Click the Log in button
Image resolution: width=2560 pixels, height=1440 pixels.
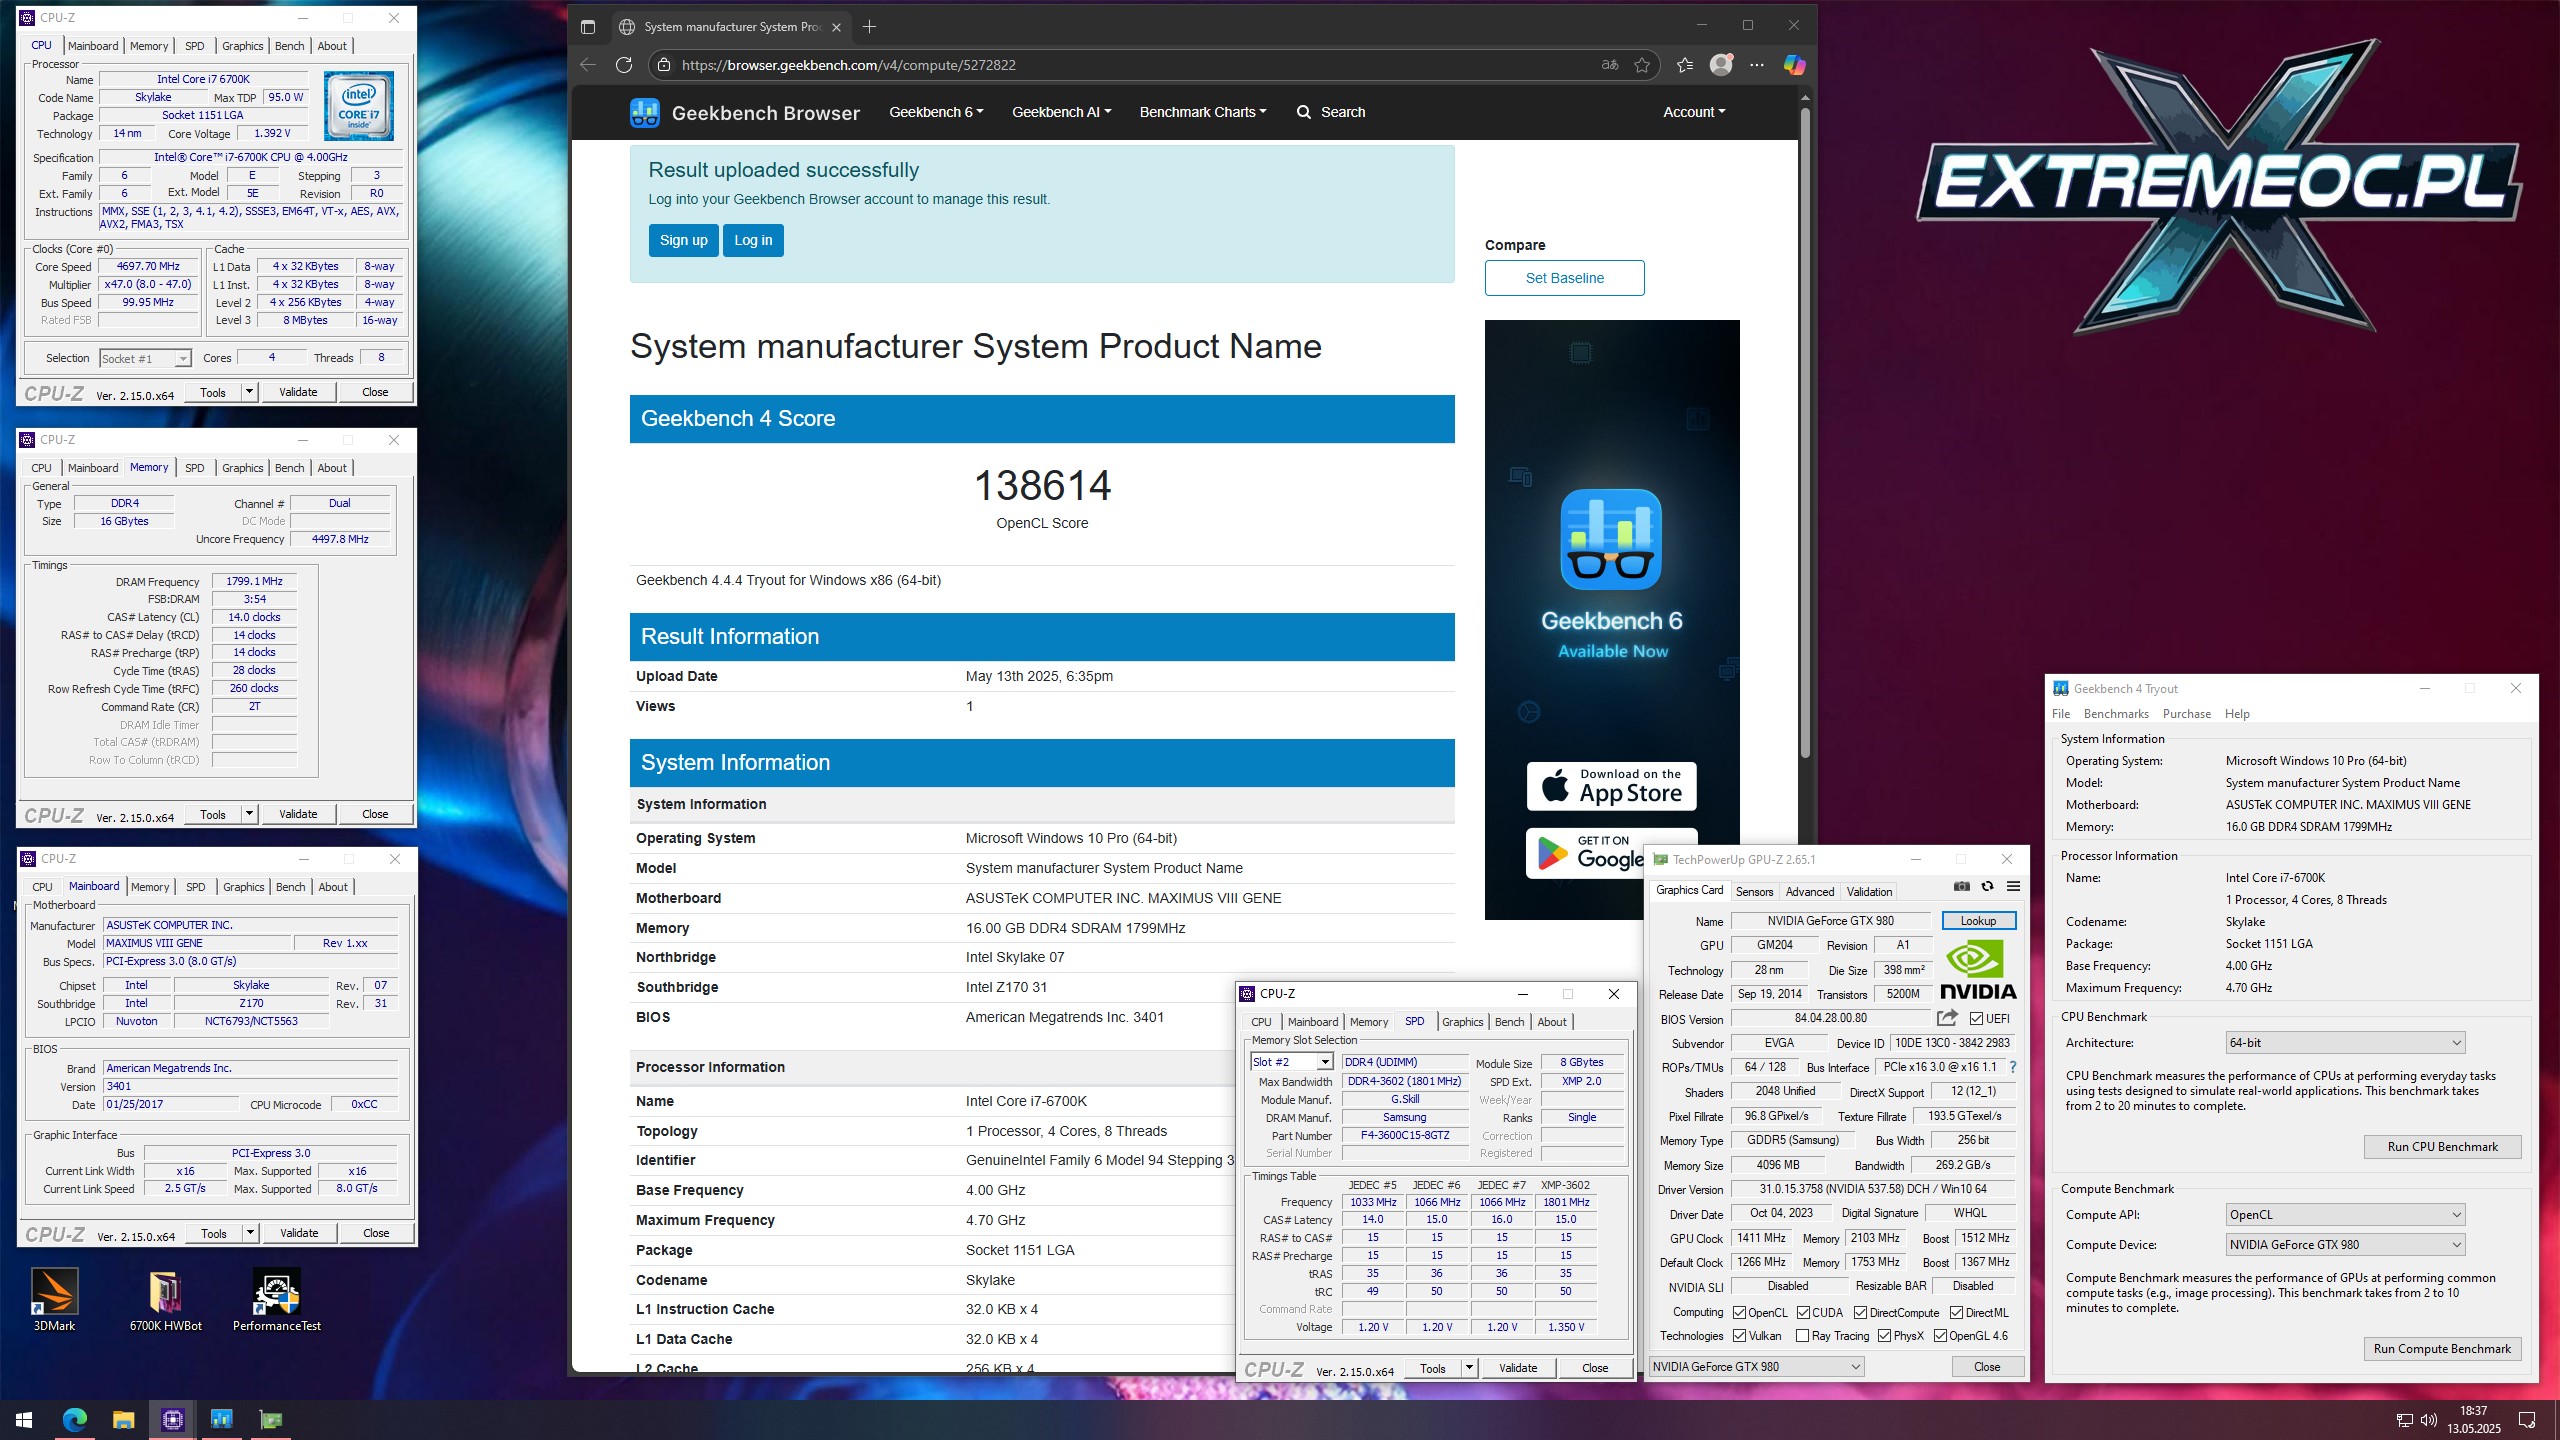point(753,240)
